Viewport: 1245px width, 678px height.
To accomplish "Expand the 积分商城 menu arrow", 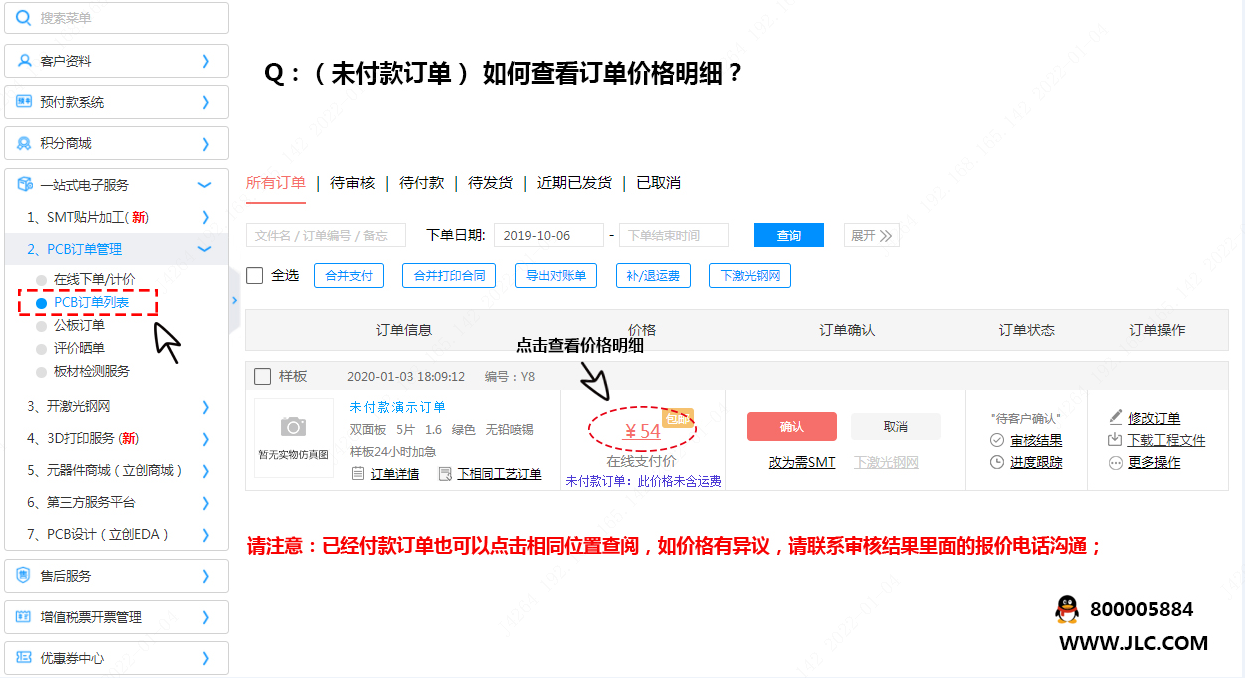I will (205, 144).
